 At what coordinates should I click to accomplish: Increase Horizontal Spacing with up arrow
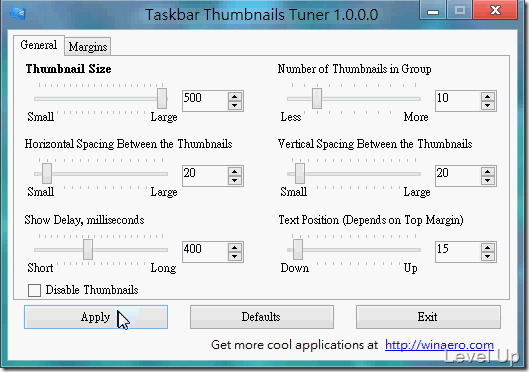235,171
